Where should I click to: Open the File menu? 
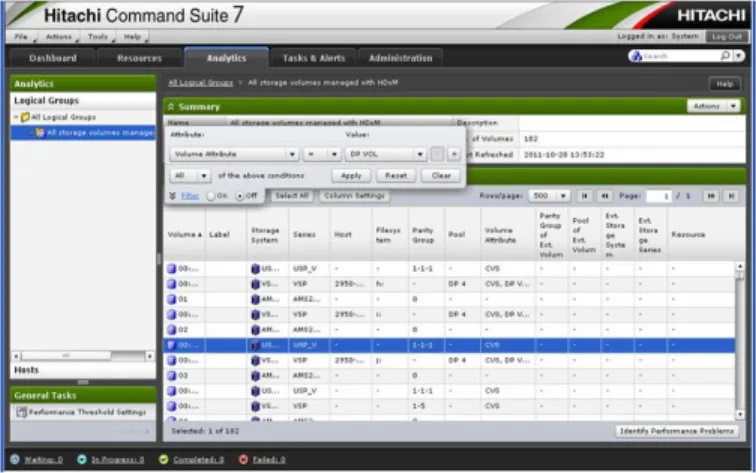[21, 37]
